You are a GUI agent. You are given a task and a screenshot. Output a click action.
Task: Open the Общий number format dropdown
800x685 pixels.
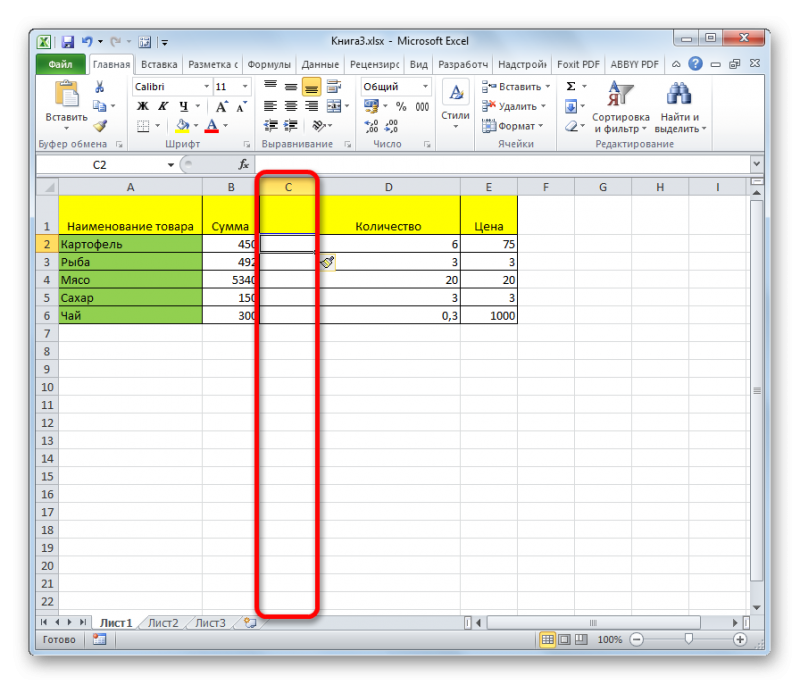click(x=425, y=87)
